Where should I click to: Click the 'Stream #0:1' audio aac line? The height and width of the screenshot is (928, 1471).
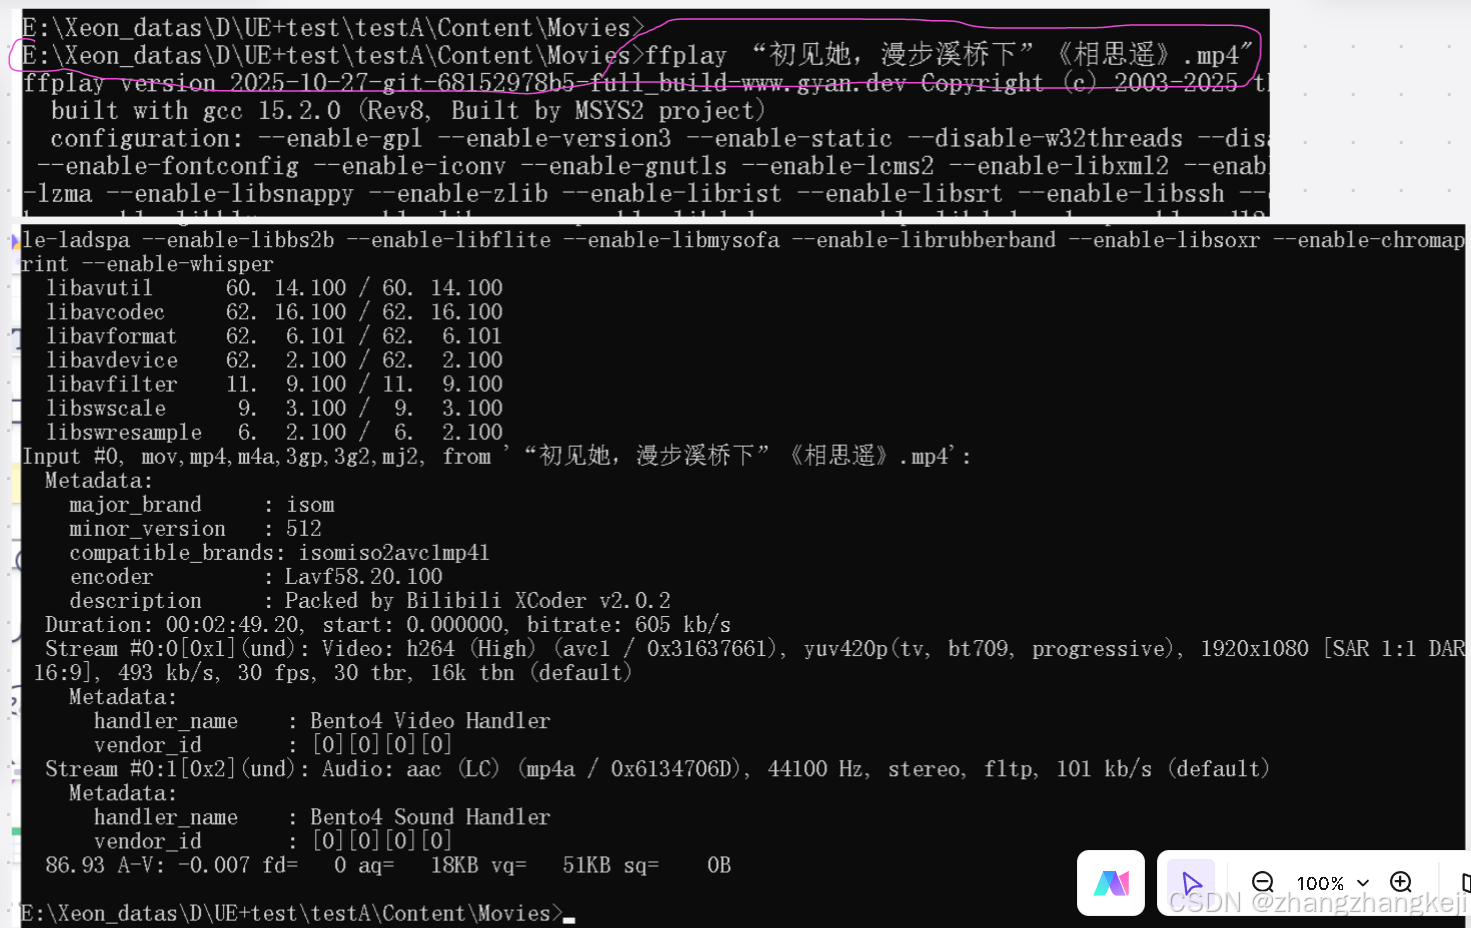pos(657,769)
